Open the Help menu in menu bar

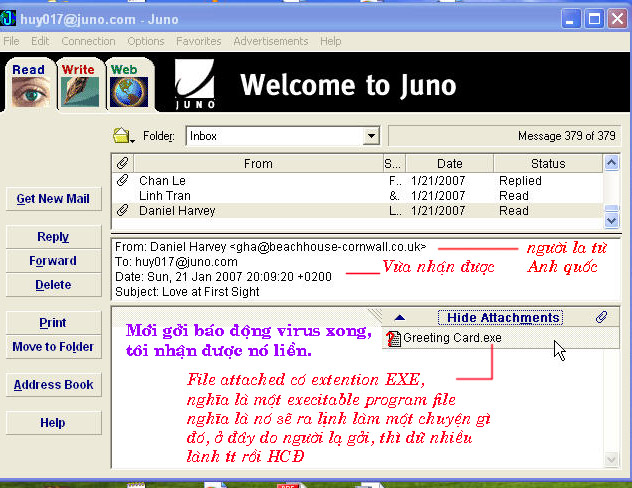pyautogui.click(x=331, y=41)
